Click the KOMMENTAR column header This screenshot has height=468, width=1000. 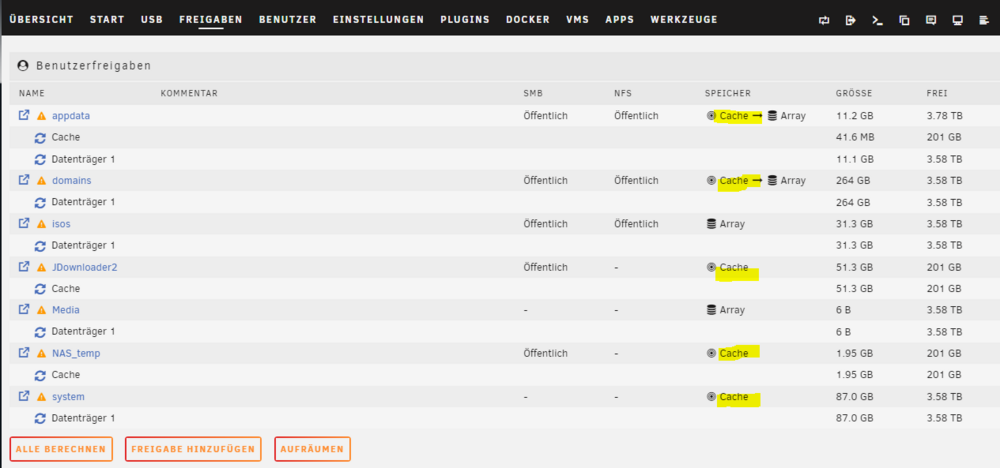189,94
